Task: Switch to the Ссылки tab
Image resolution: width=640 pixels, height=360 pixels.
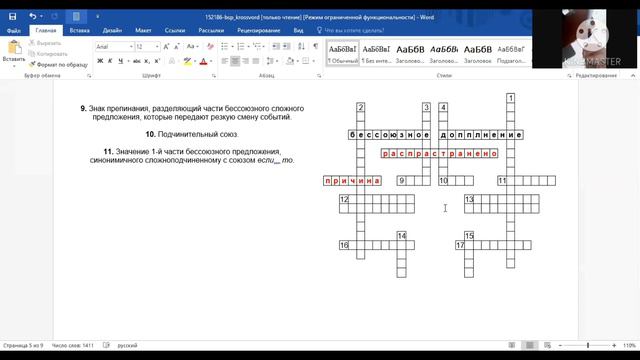Action: click(x=175, y=31)
